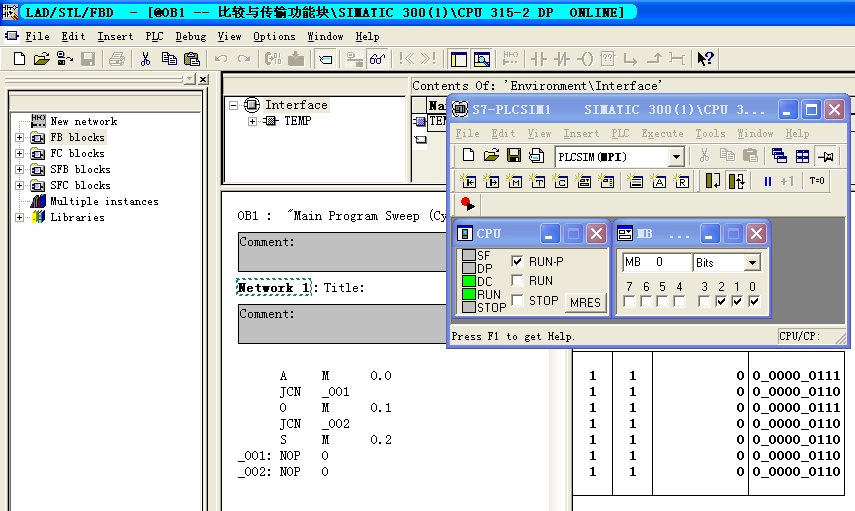Toggle MB0 bit 7 checkbox
This screenshot has width=855, height=511.
click(x=629, y=301)
